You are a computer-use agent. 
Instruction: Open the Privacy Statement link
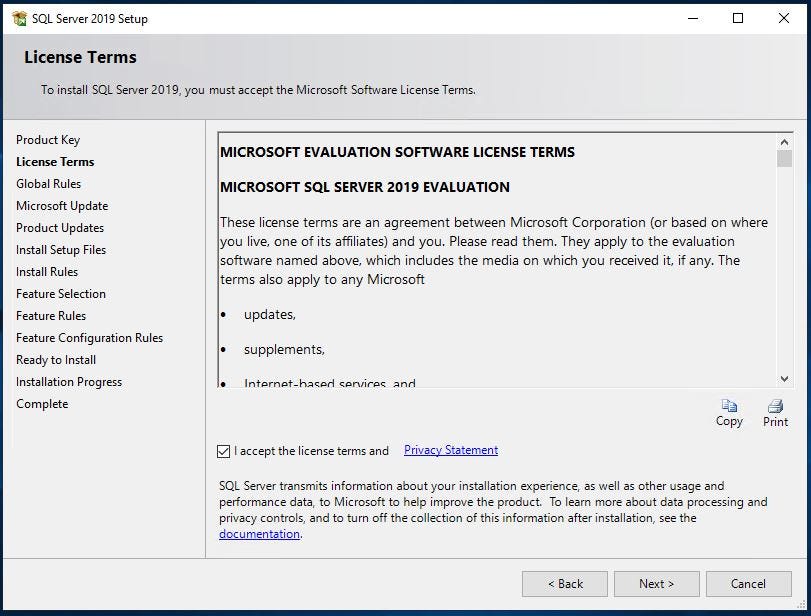[450, 450]
